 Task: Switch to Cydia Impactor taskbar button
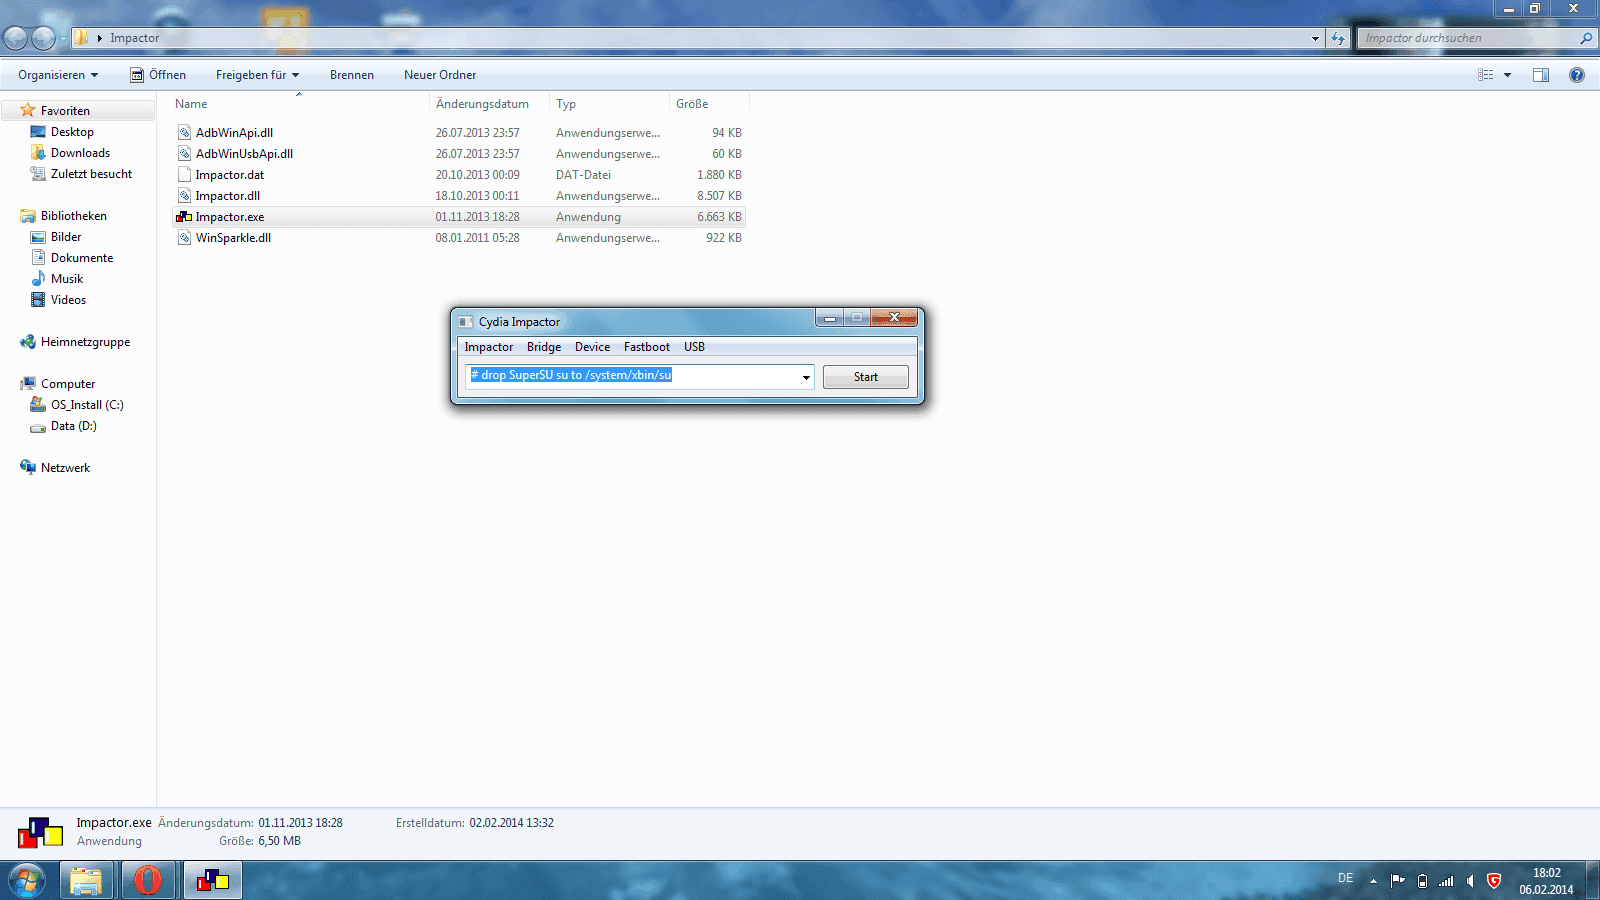tap(212, 881)
